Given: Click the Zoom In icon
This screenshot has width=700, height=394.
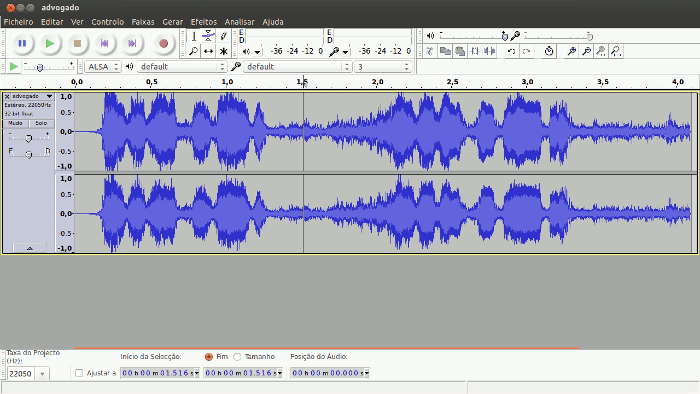Looking at the screenshot, I should click(571, 51).
